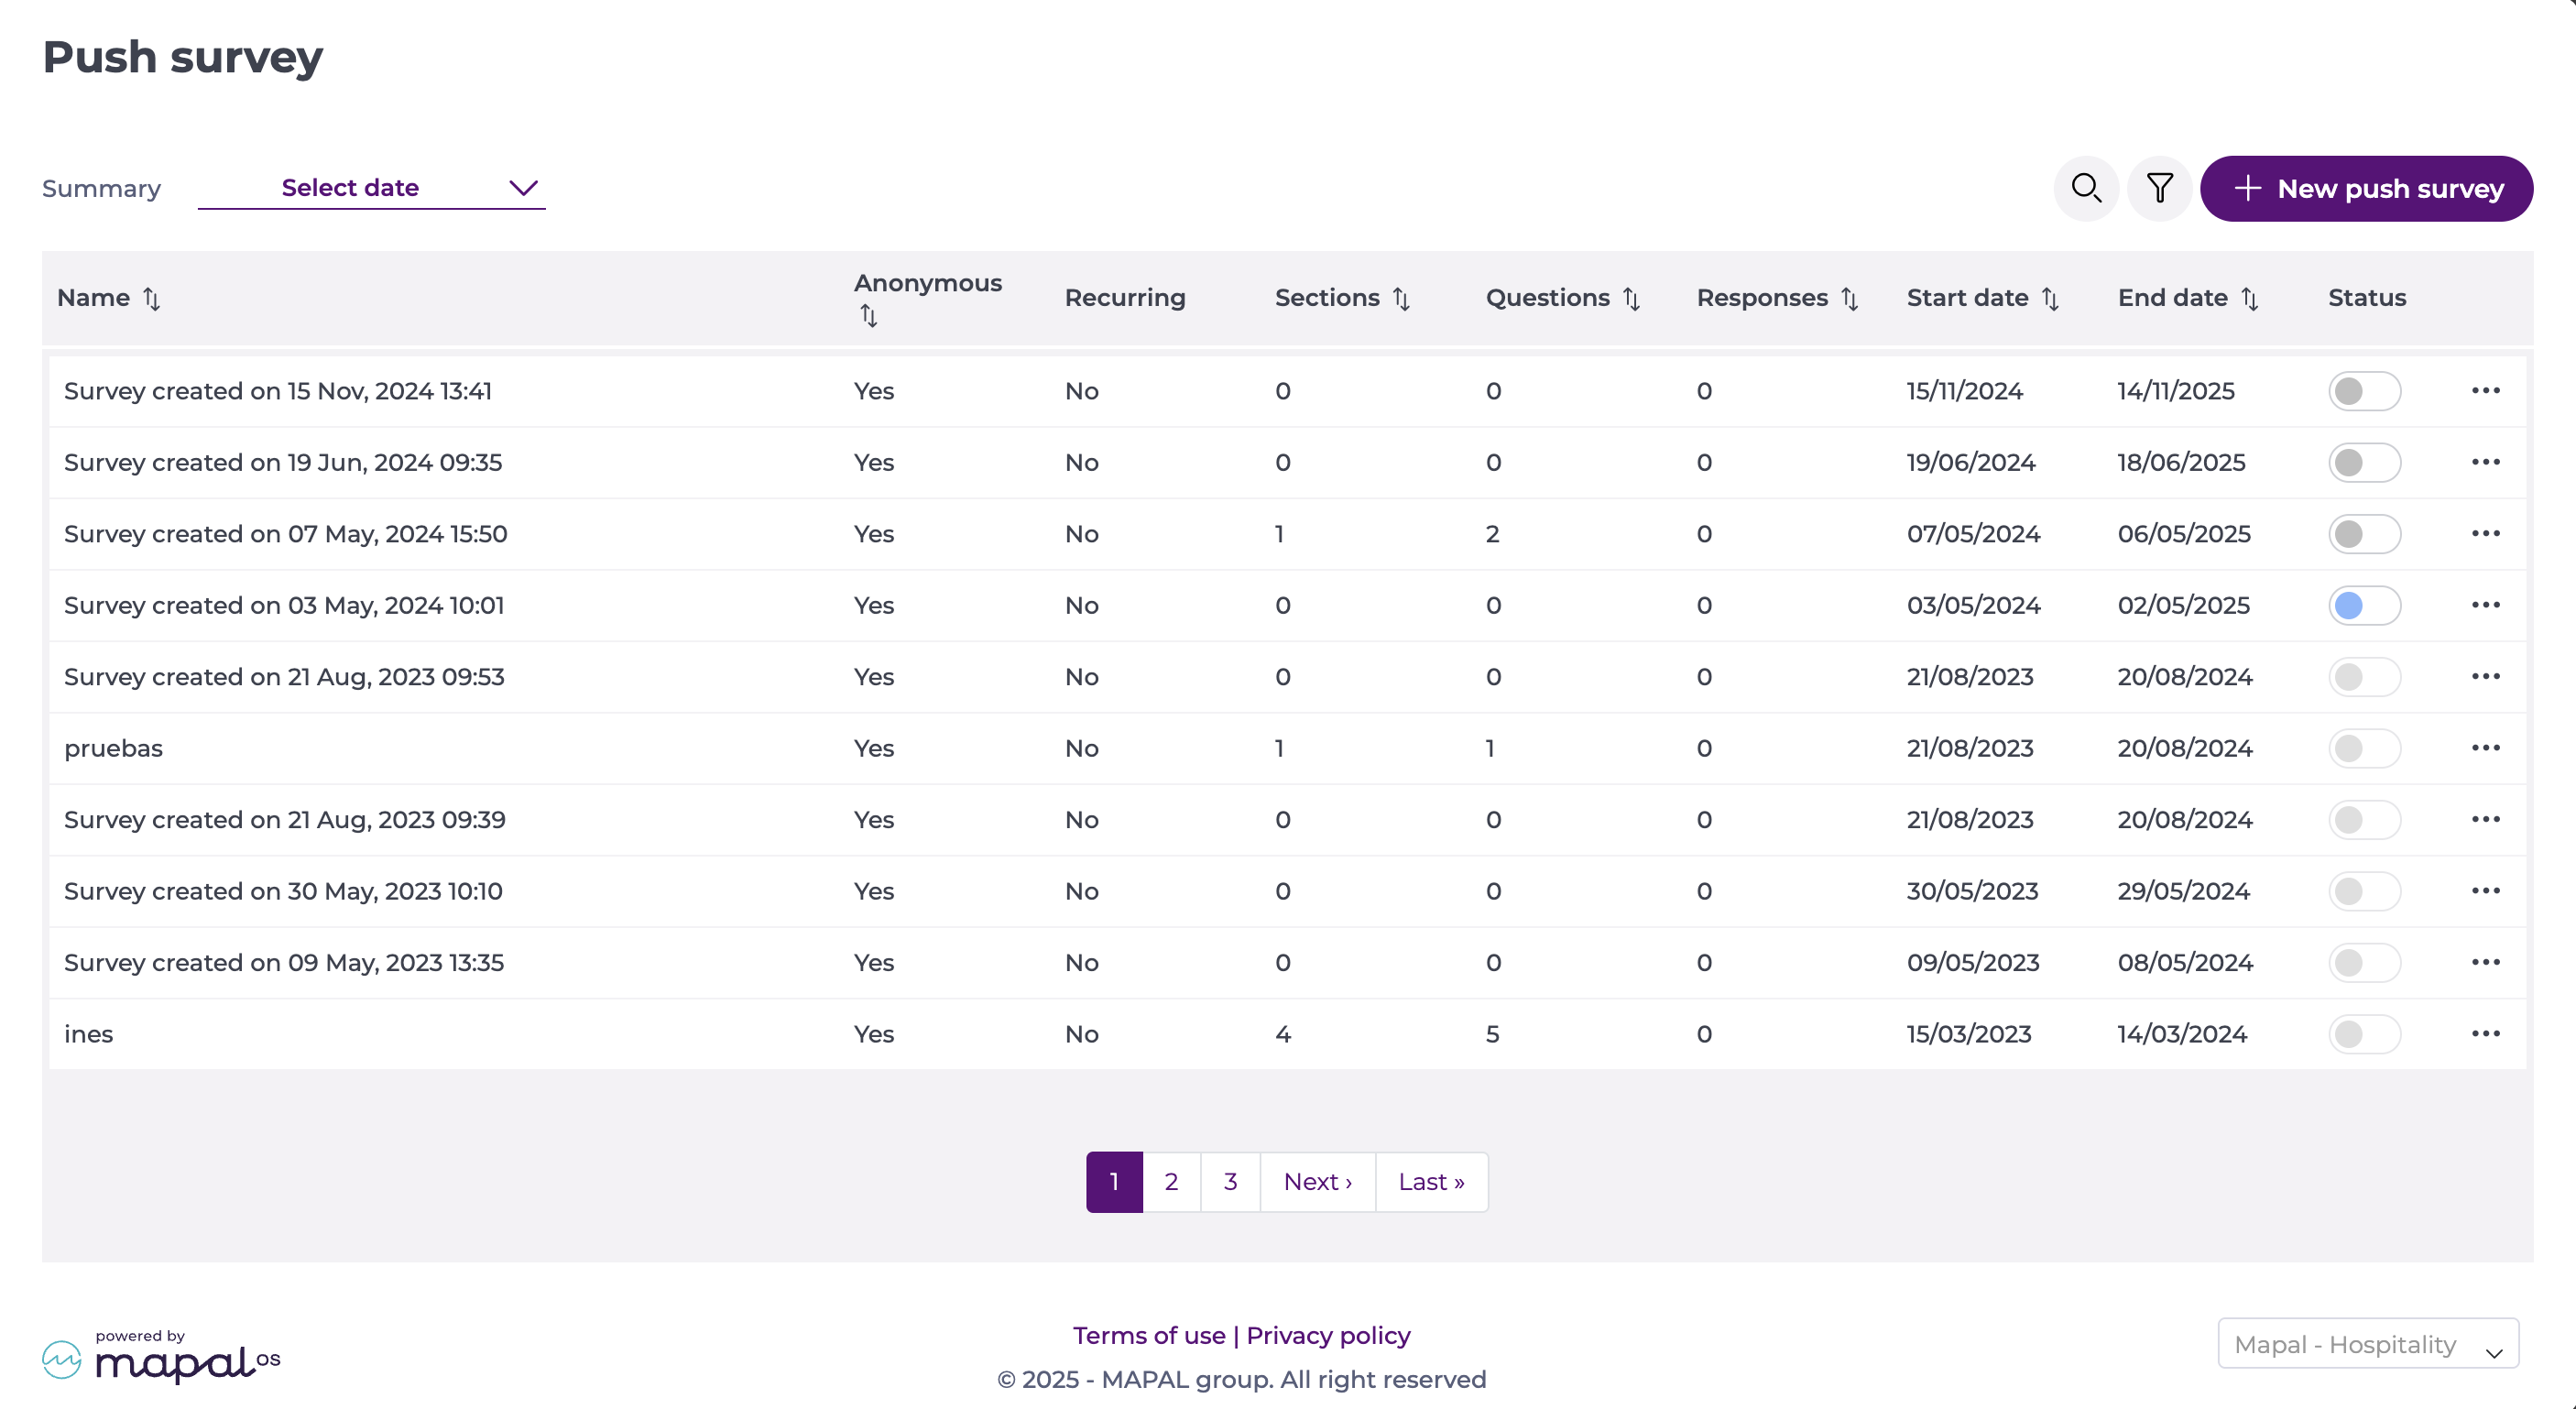This screenshot has height=1409, width=2576.
Task: Open actions menu for the ines survey
Action: 2487,1033
